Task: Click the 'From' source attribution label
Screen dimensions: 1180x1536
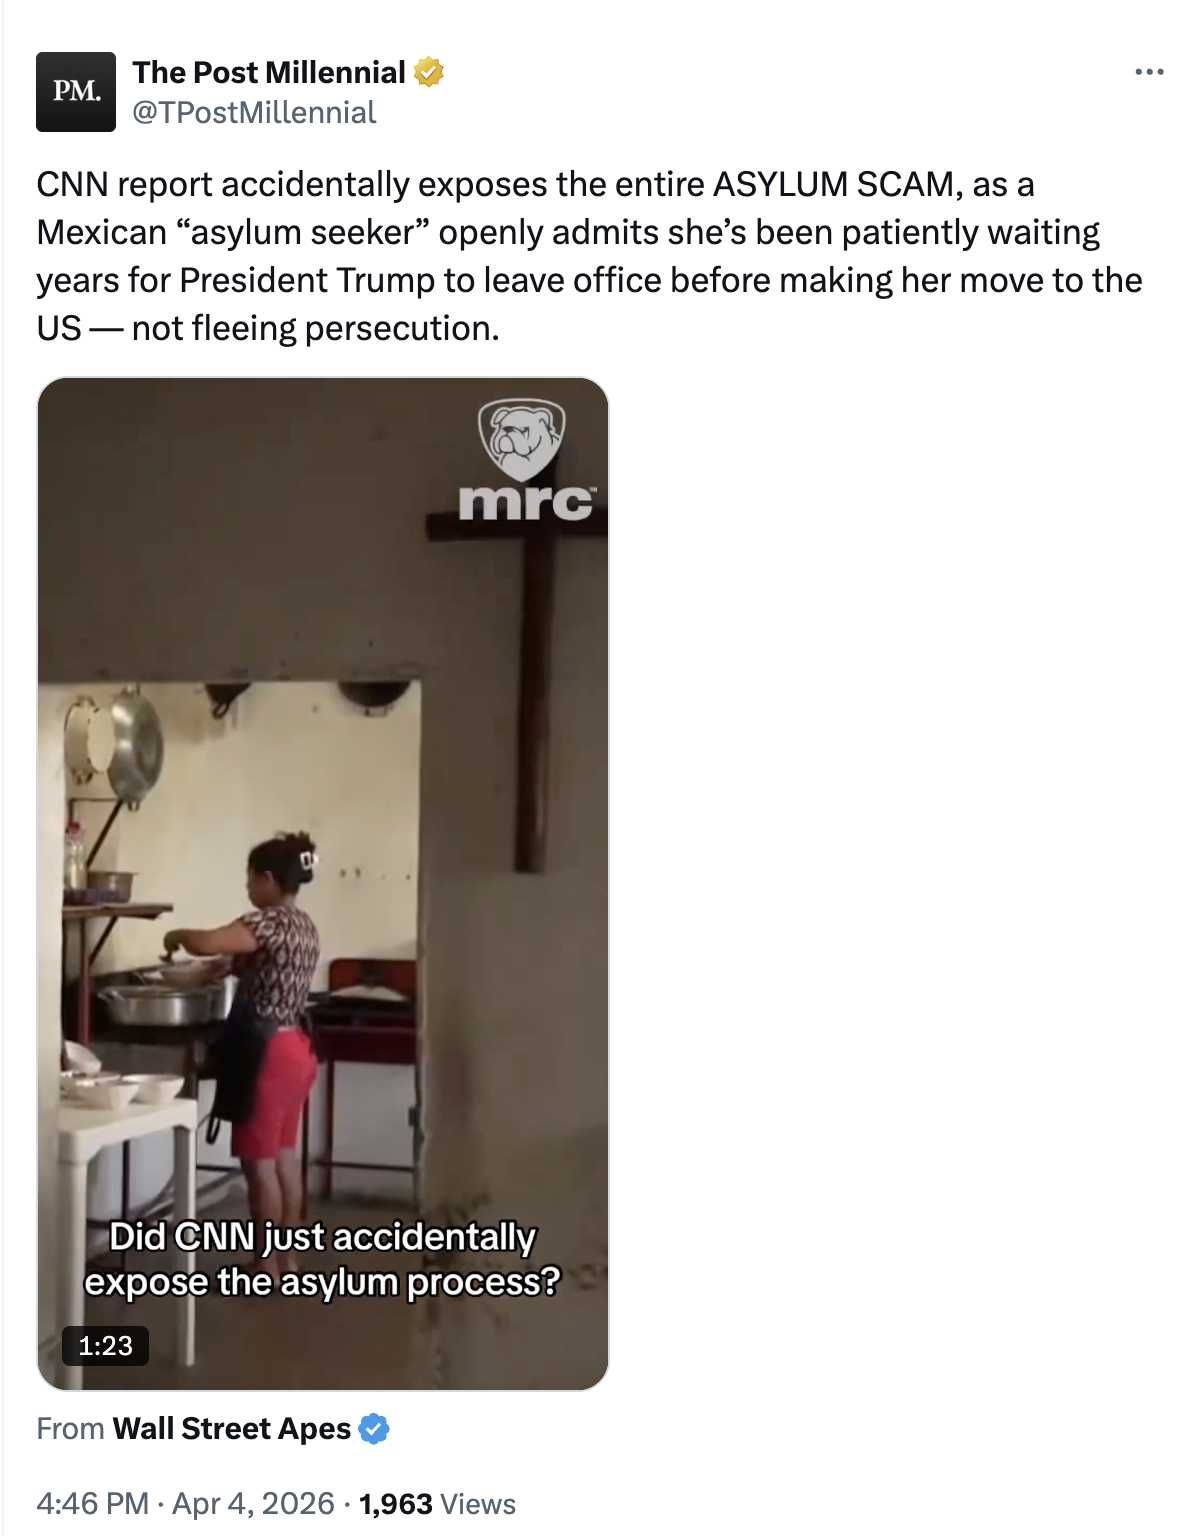Action: [x=70, y=1428]
